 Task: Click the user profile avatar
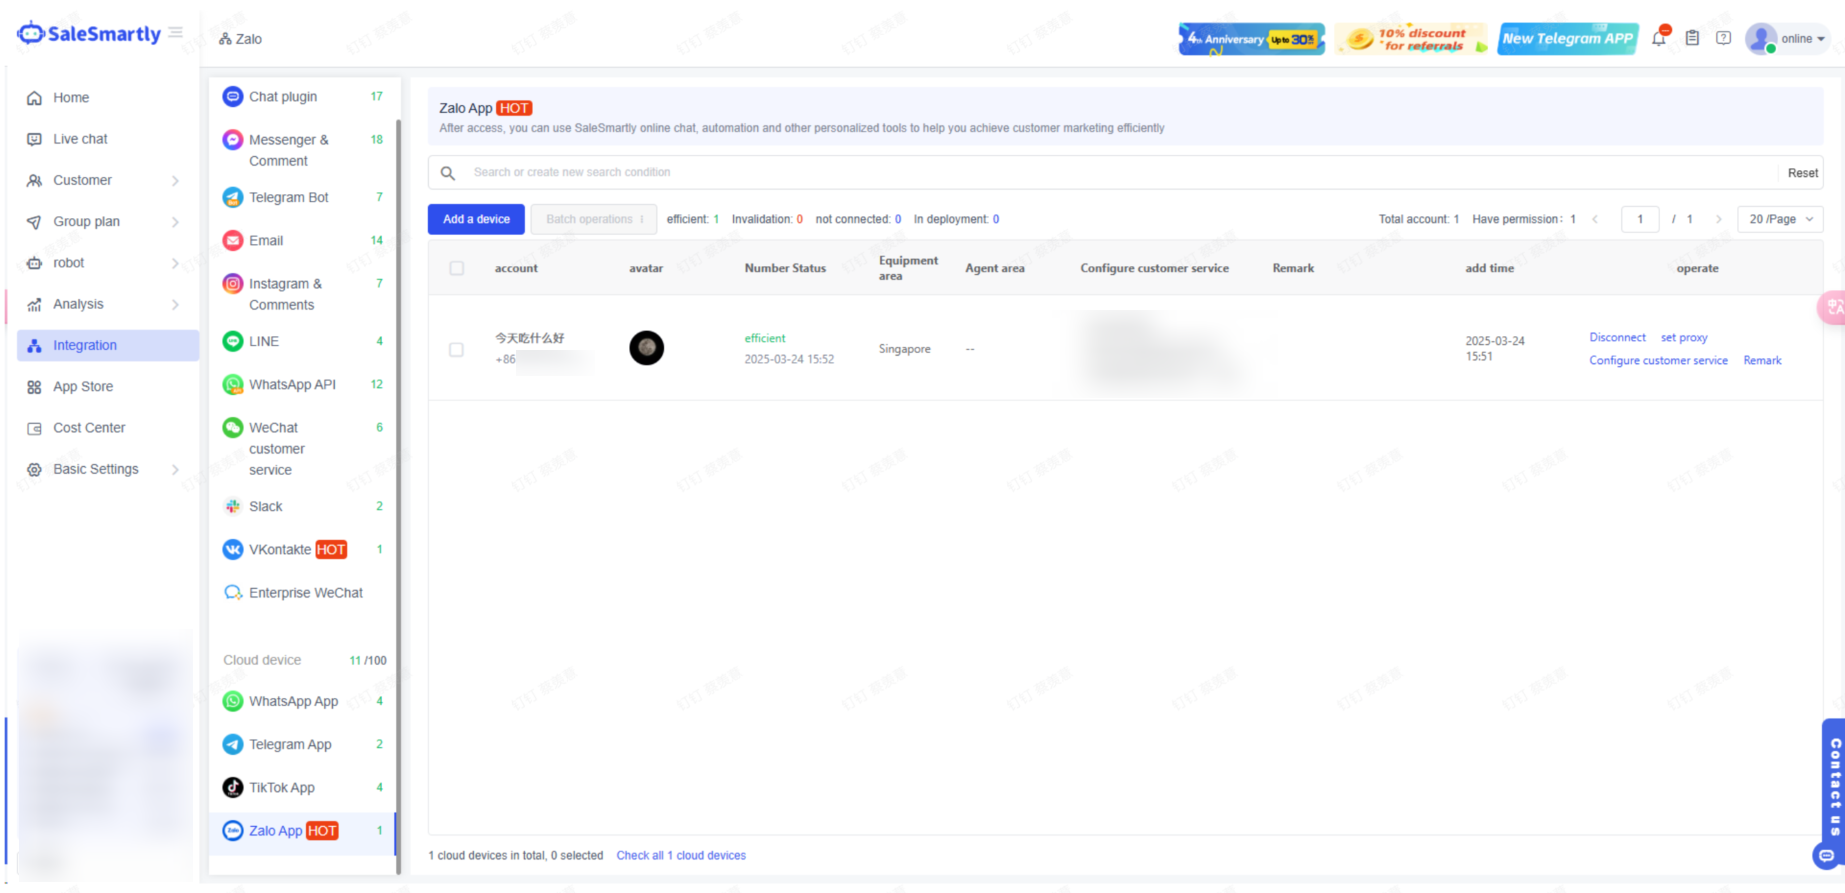pyautogui.click(x=1760, y=39)
